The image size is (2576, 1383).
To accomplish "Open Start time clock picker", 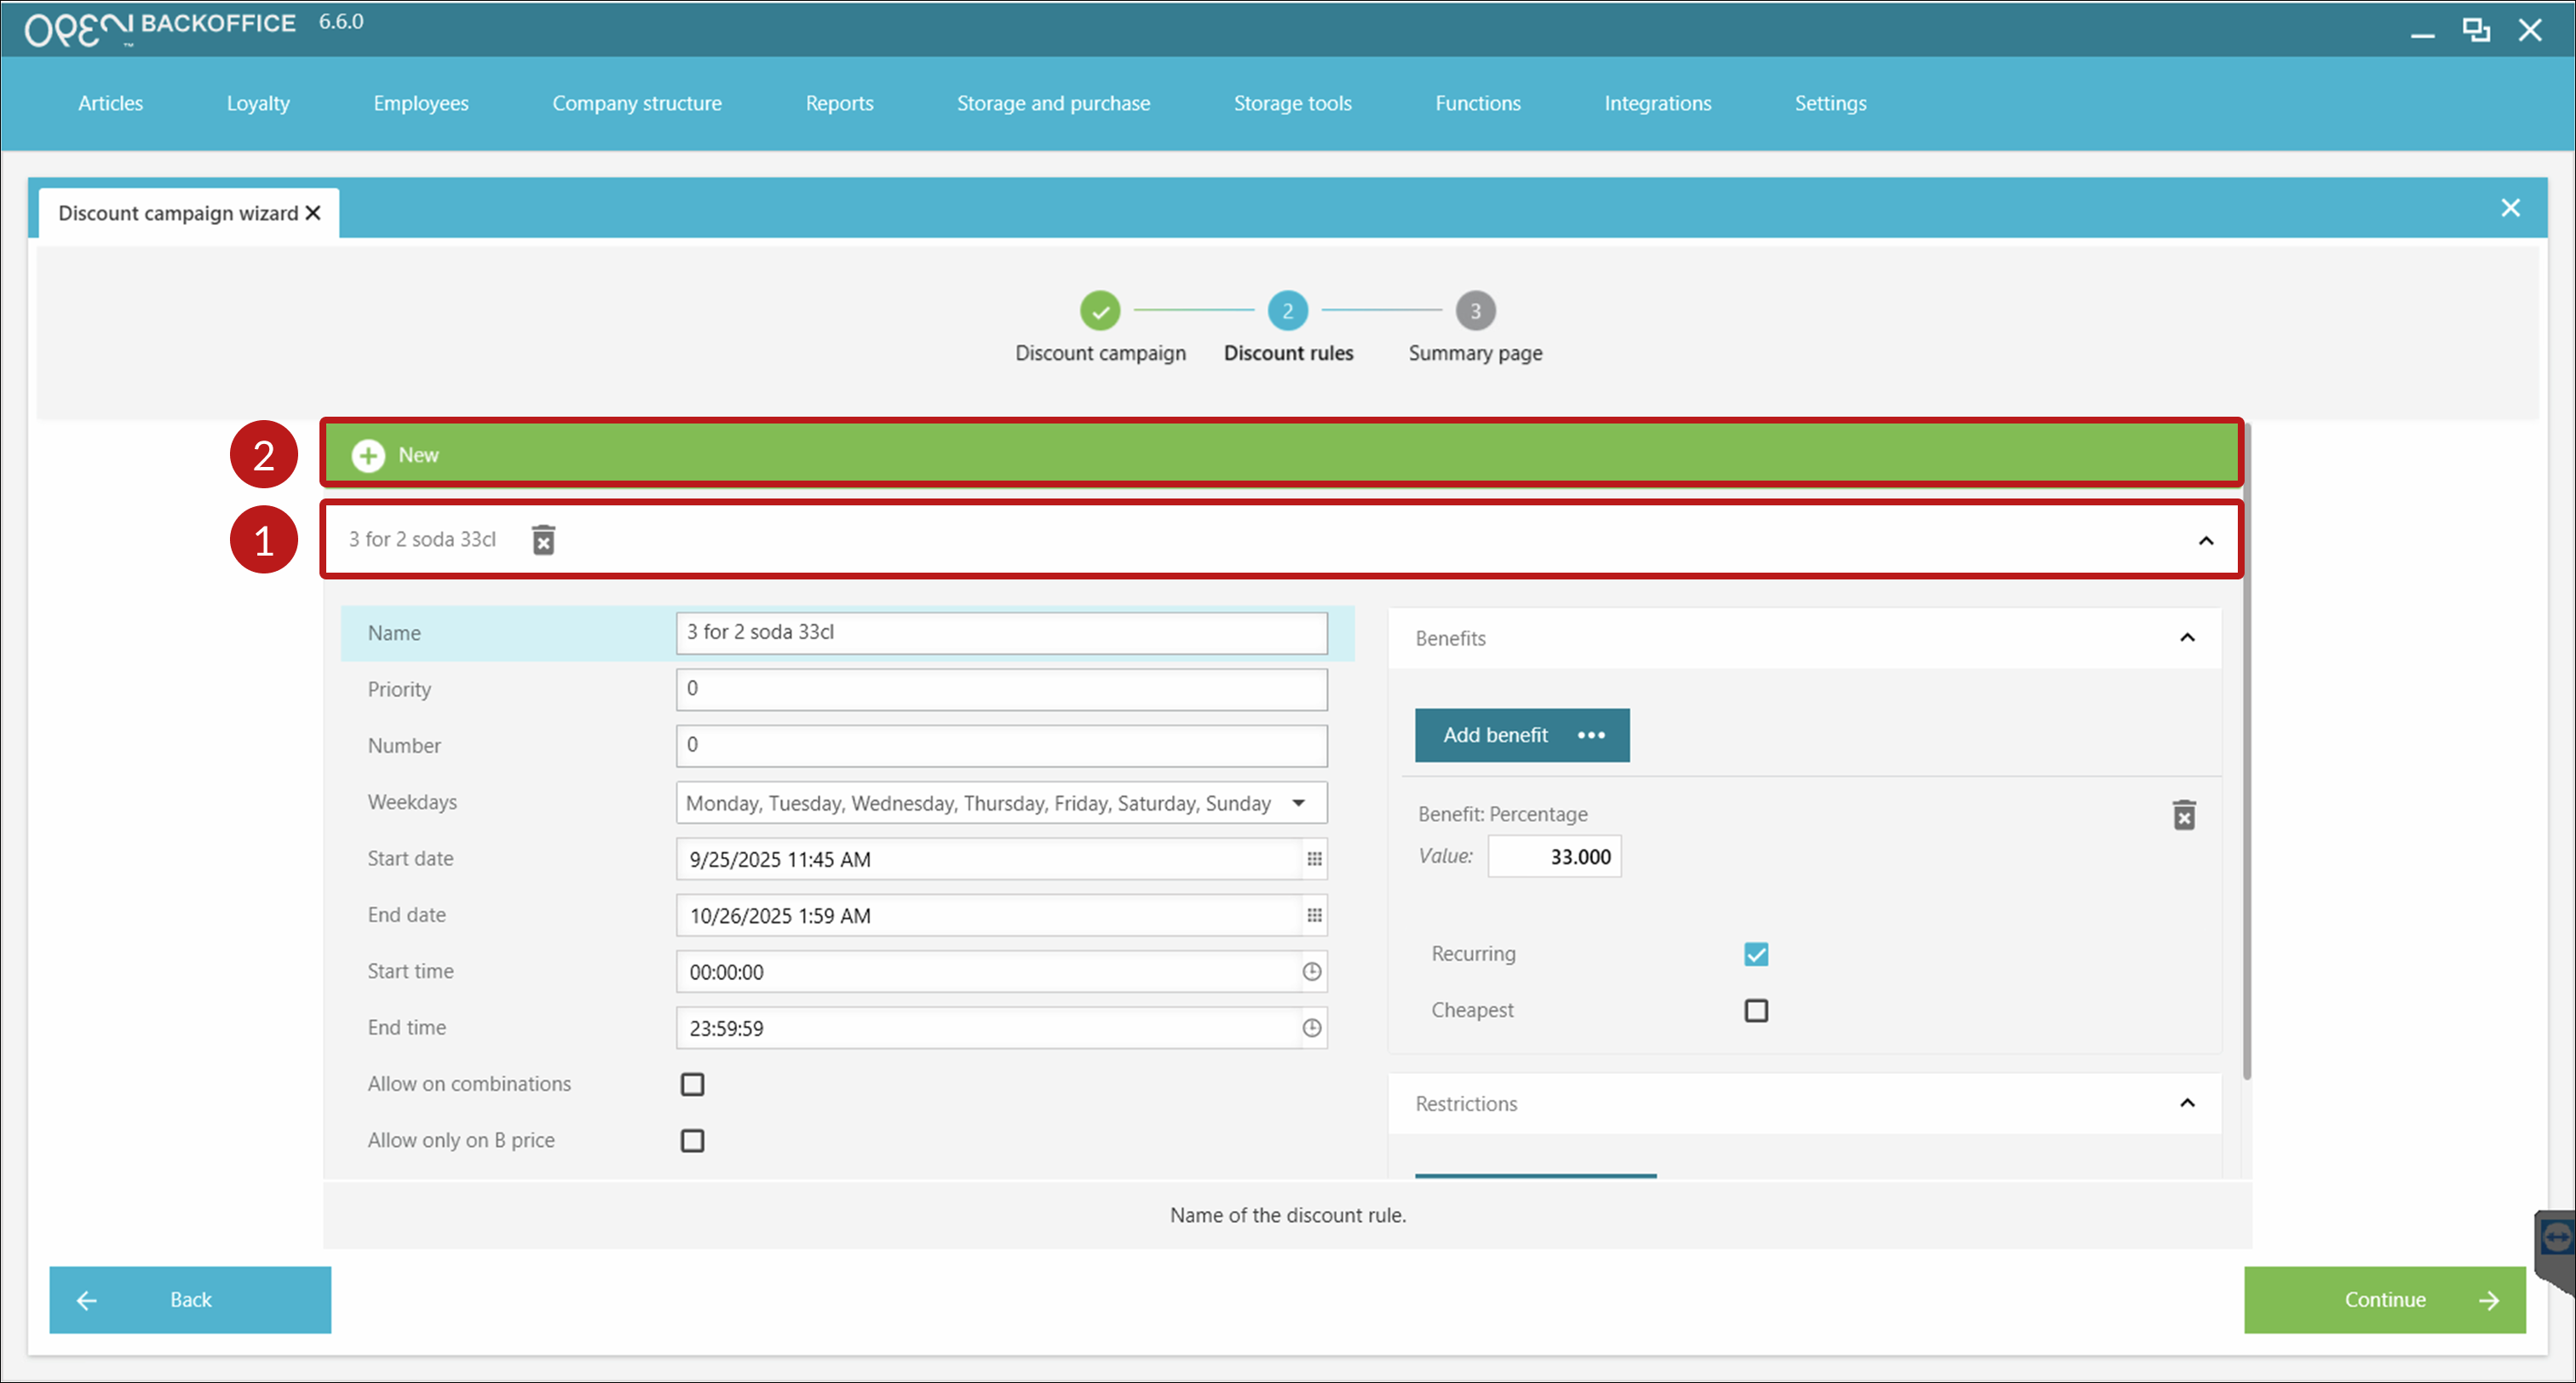I will coord(1312,972).
